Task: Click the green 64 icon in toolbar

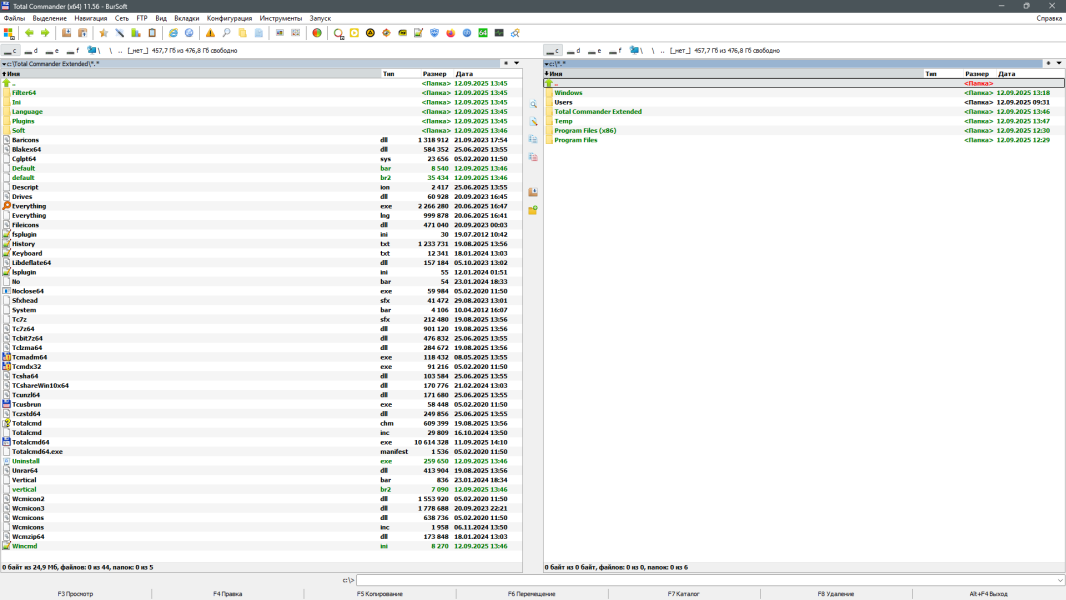Action: (483, 33)
